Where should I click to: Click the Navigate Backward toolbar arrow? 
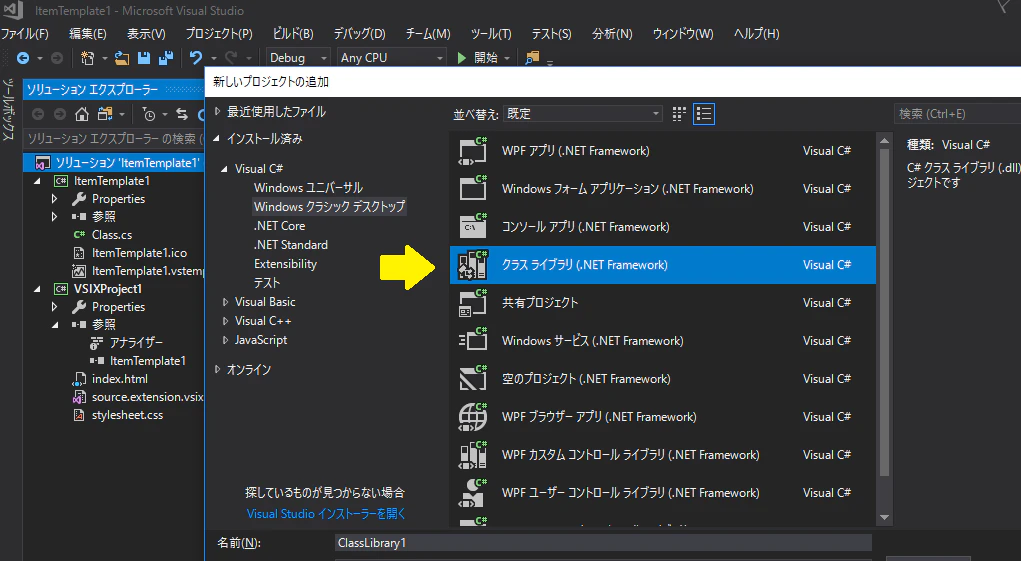[x=23, y=58]
